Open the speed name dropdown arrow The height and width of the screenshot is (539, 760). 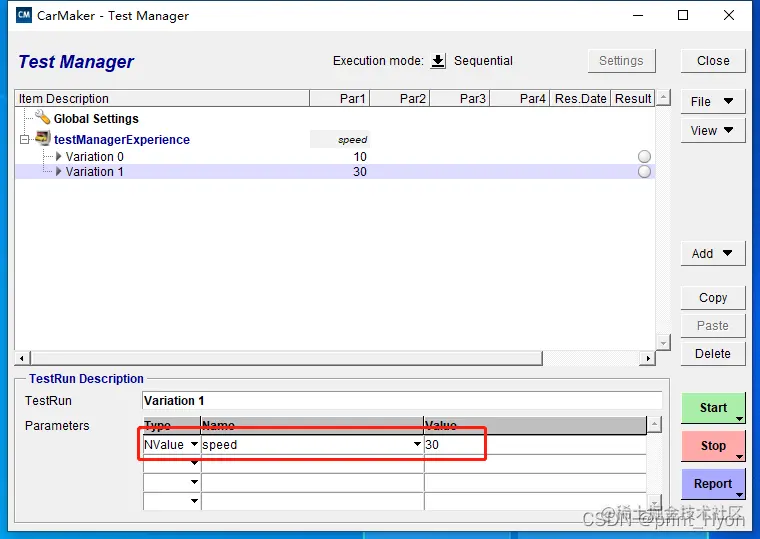(x=417, y=444)
